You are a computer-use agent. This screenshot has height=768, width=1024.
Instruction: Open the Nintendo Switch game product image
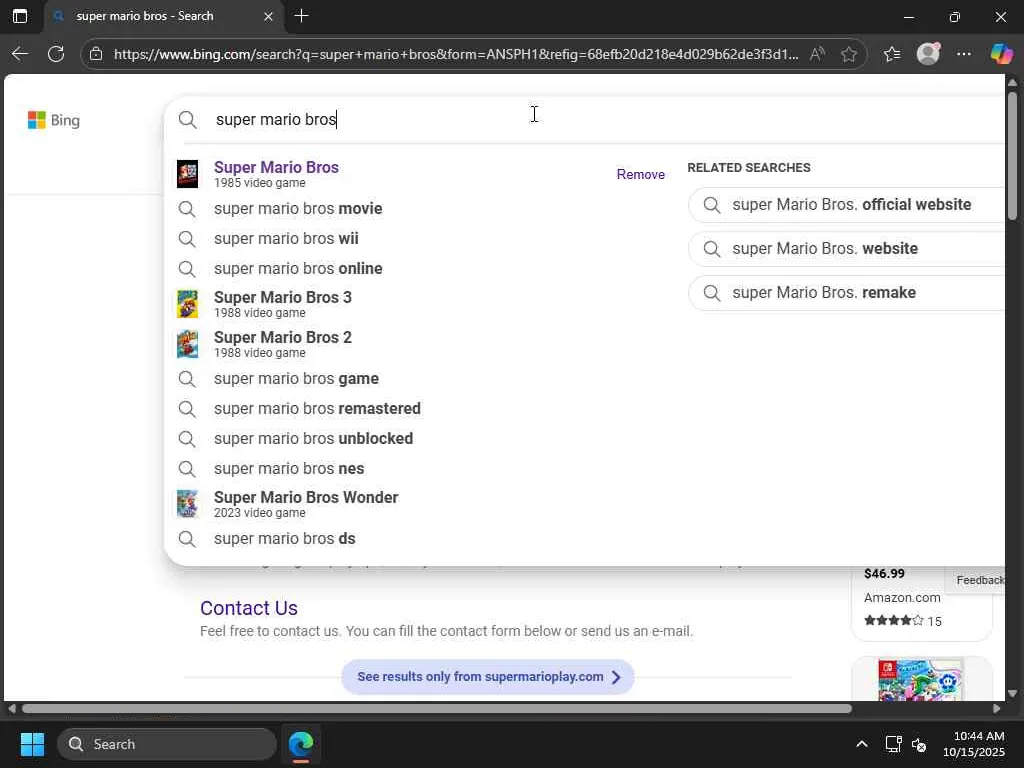(x=921, y=680)
